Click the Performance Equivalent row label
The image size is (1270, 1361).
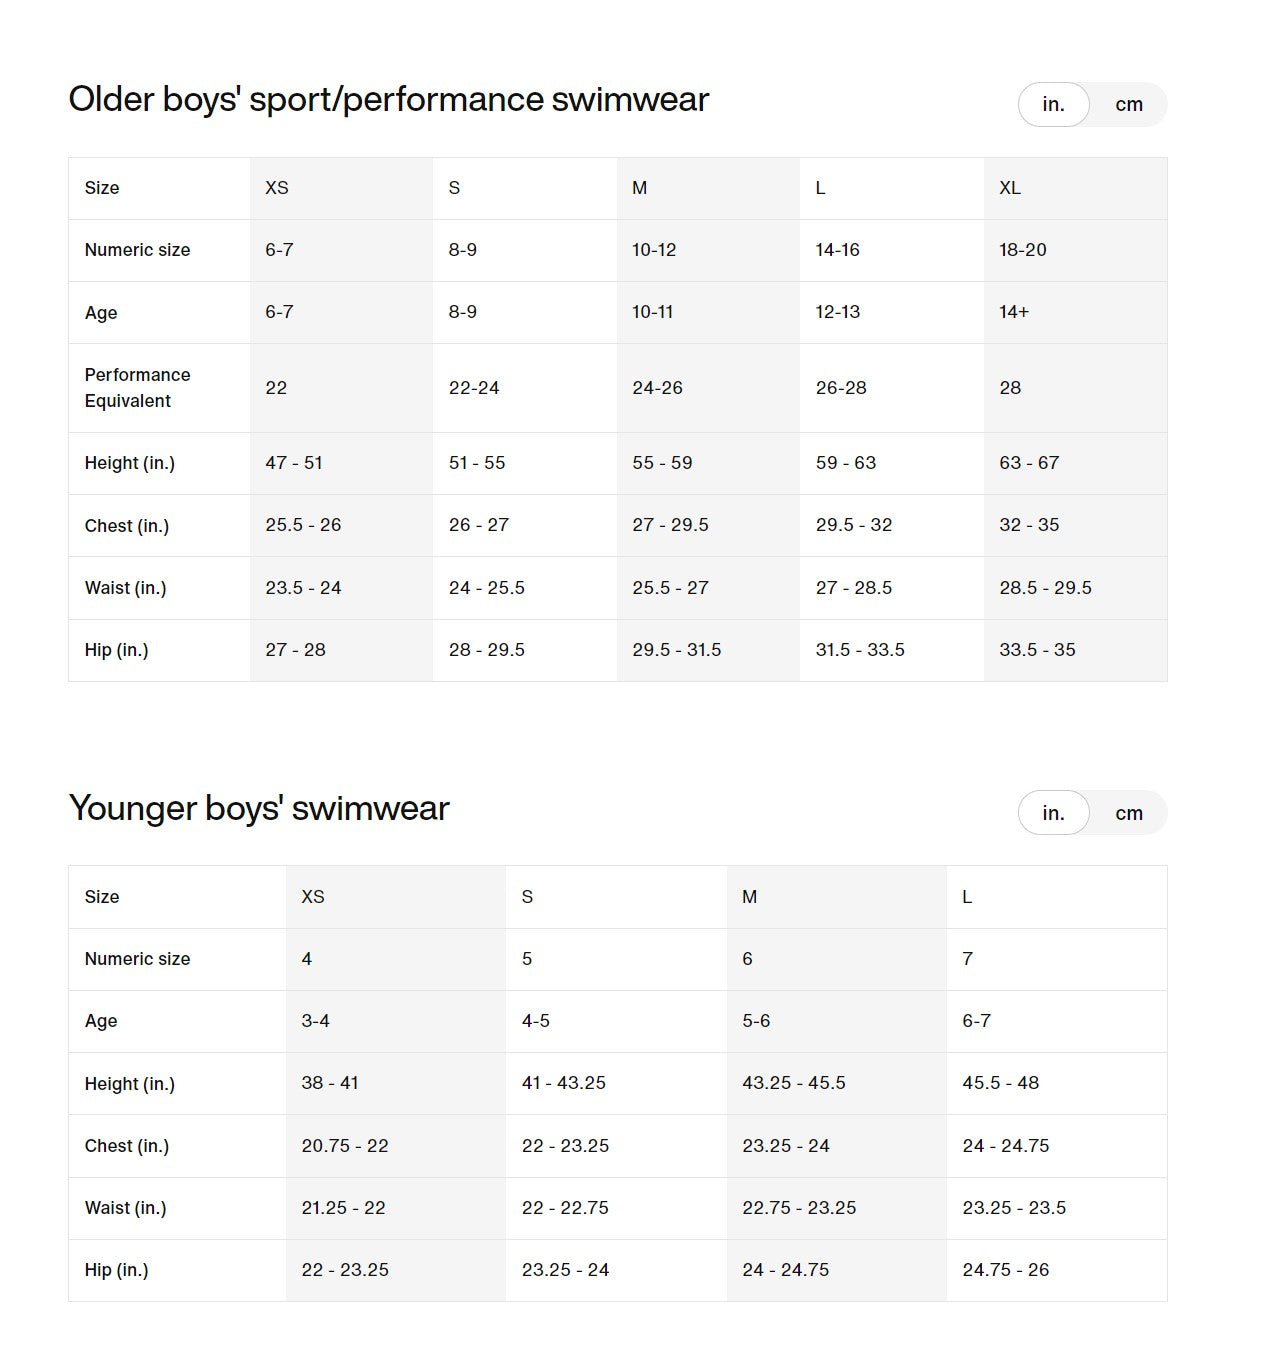click(137, 388)
